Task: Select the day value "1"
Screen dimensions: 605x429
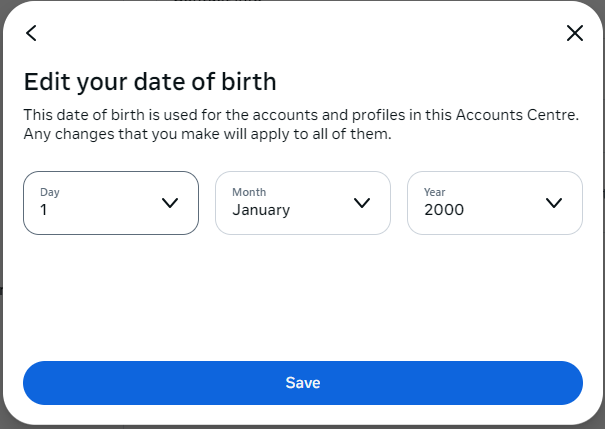Action: click(x=45, y=210)
